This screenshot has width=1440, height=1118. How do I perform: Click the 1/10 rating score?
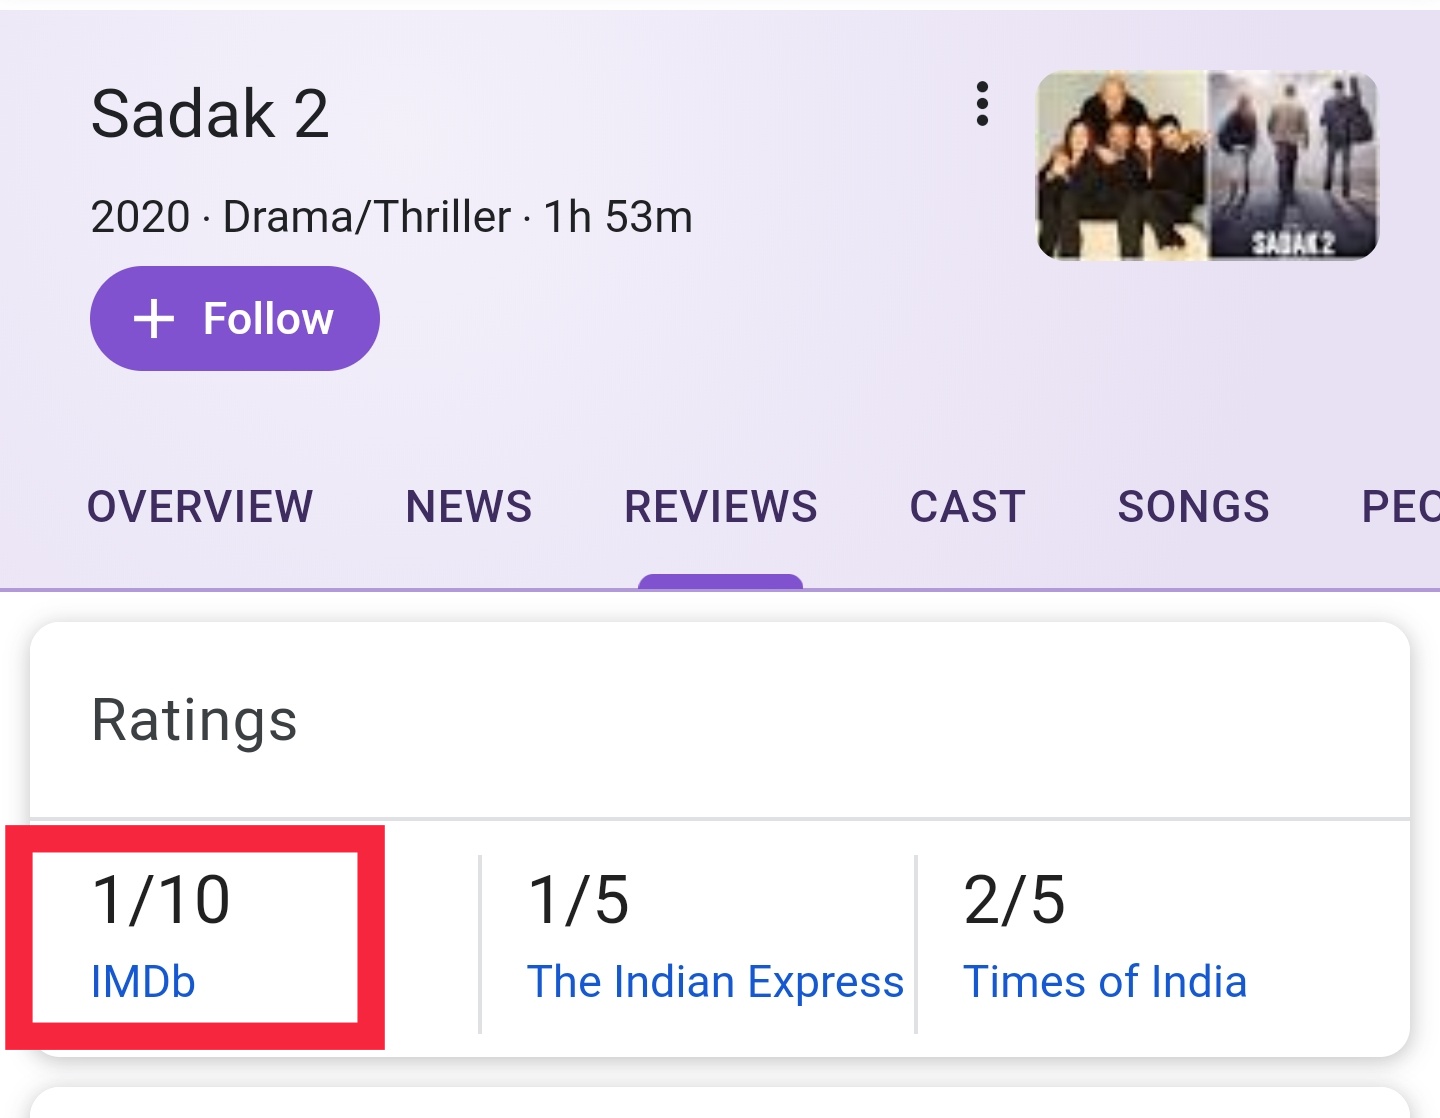[161, 899]
